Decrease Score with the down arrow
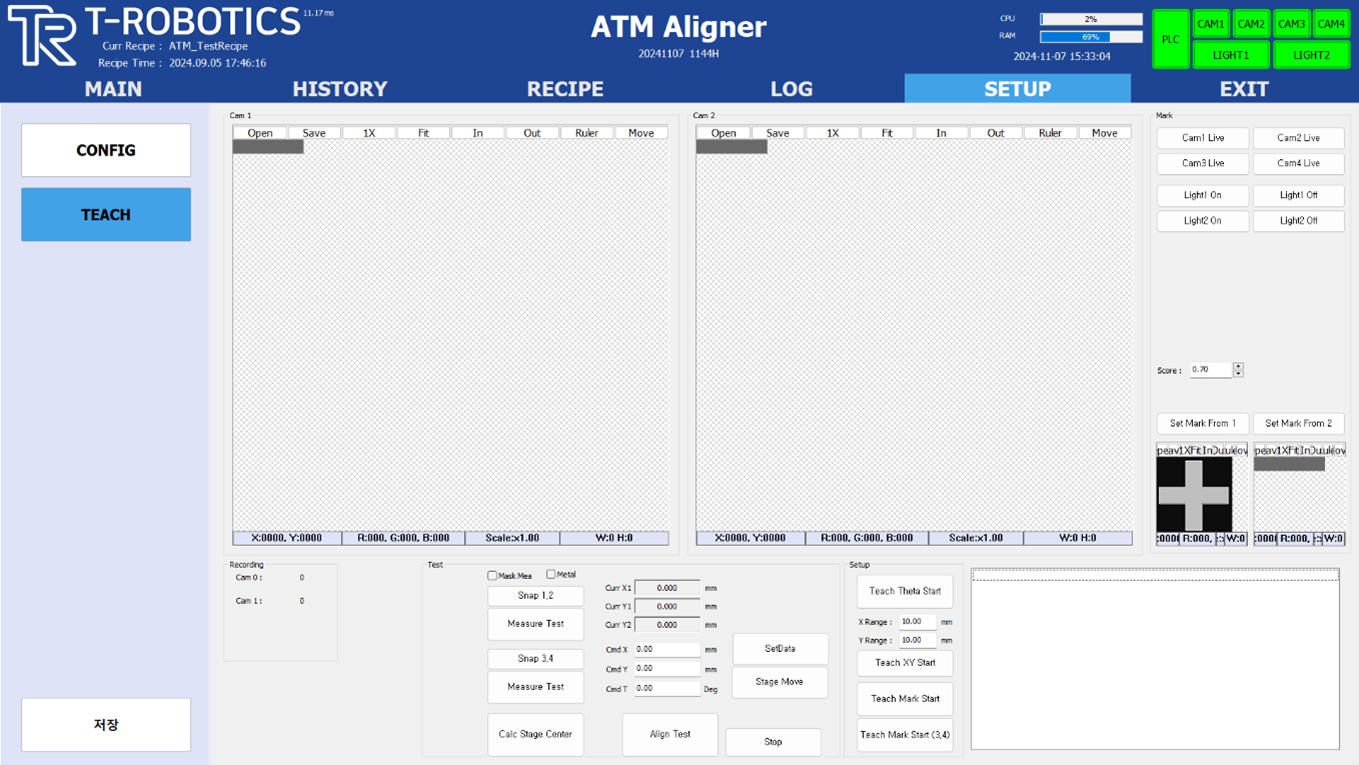The width and height of the screenshot is (1359, 765). coord(1238,374)
